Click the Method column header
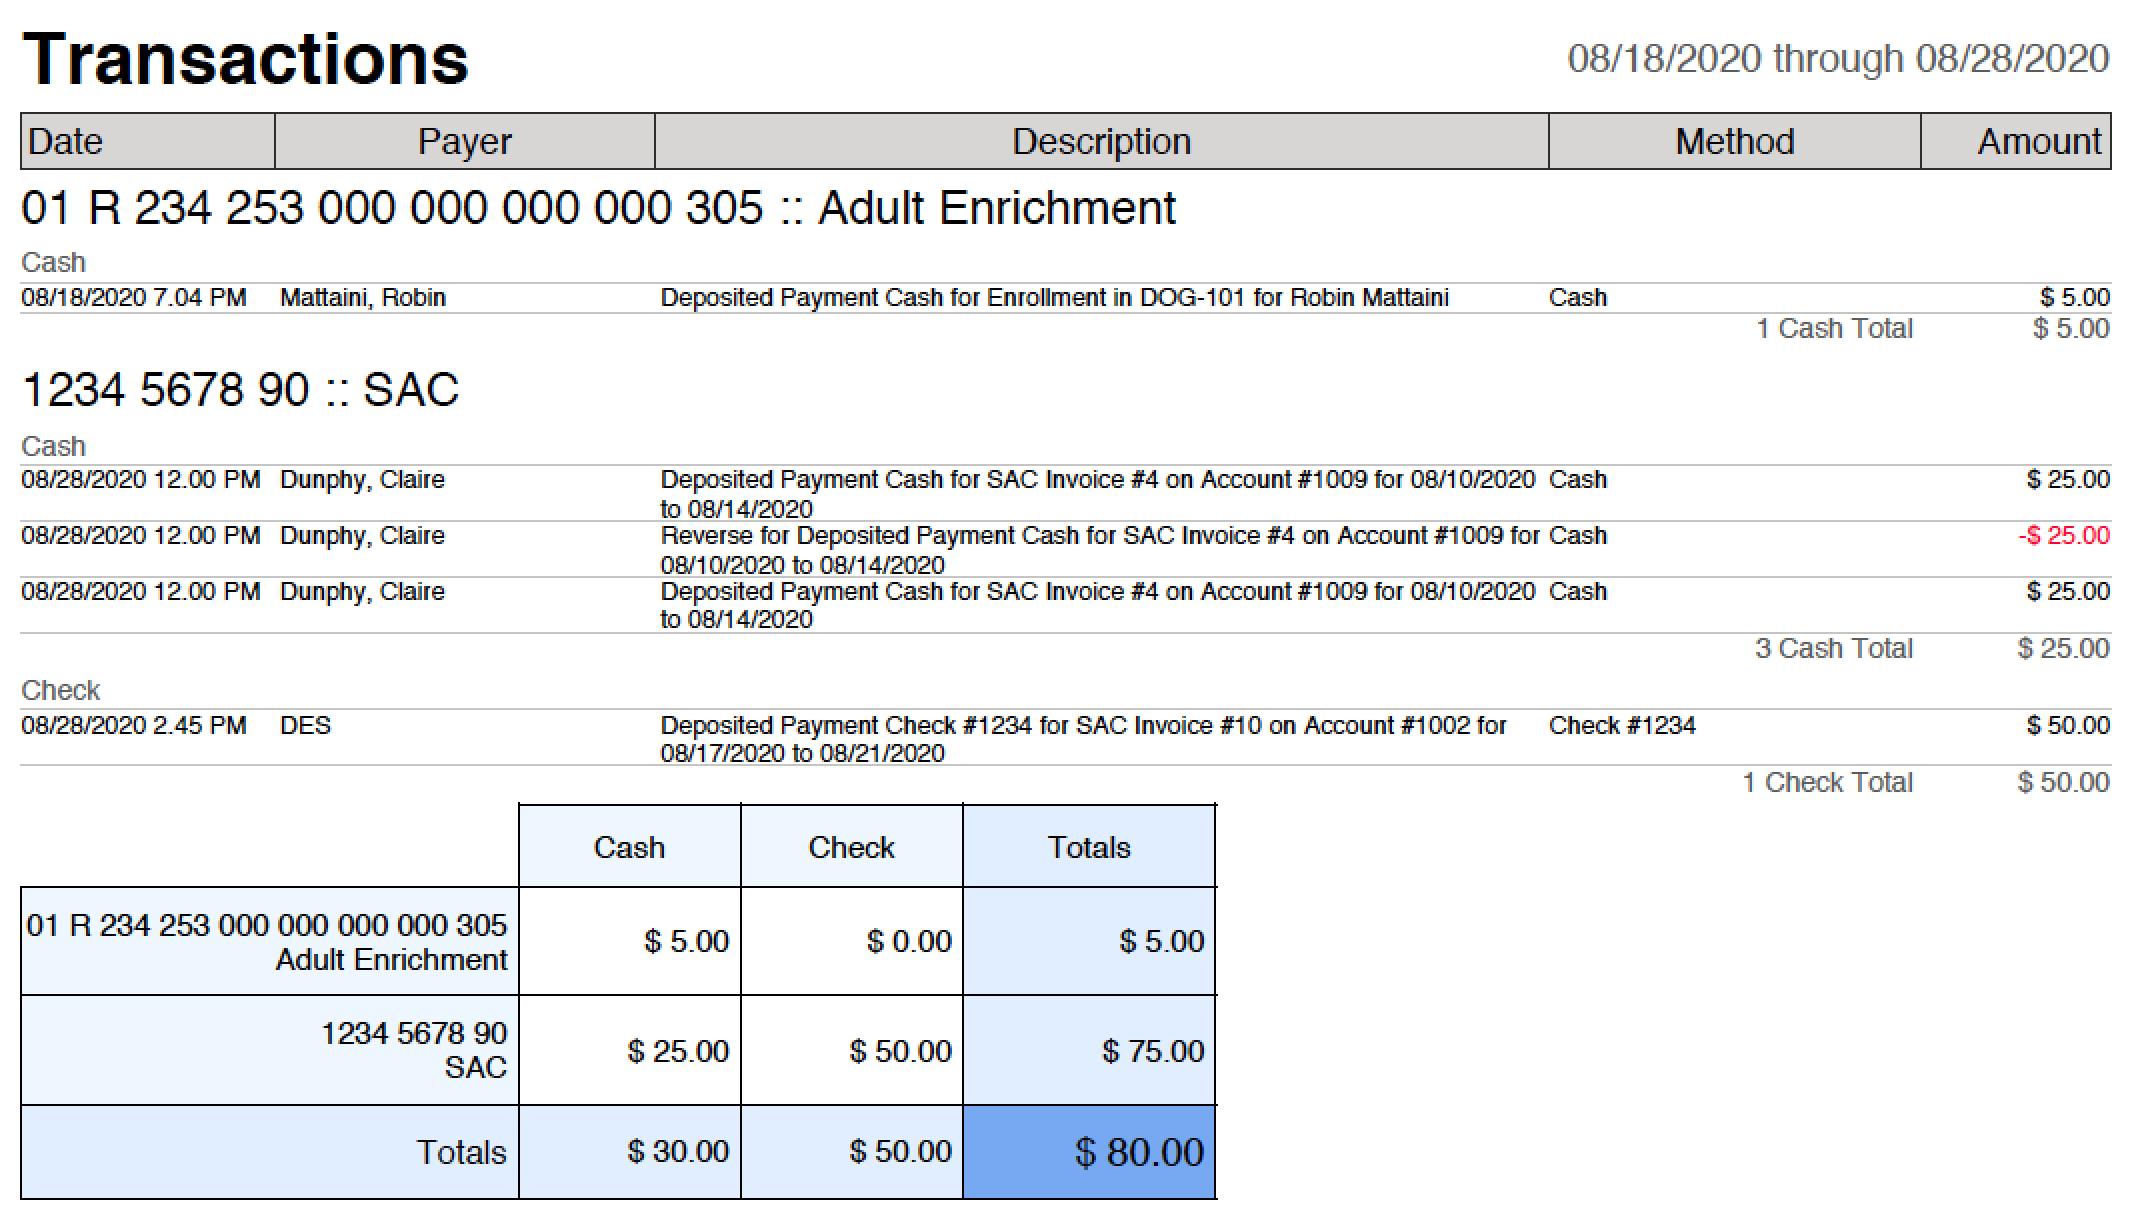This screenshot has height=1230, width=2136. point(1735,141)
